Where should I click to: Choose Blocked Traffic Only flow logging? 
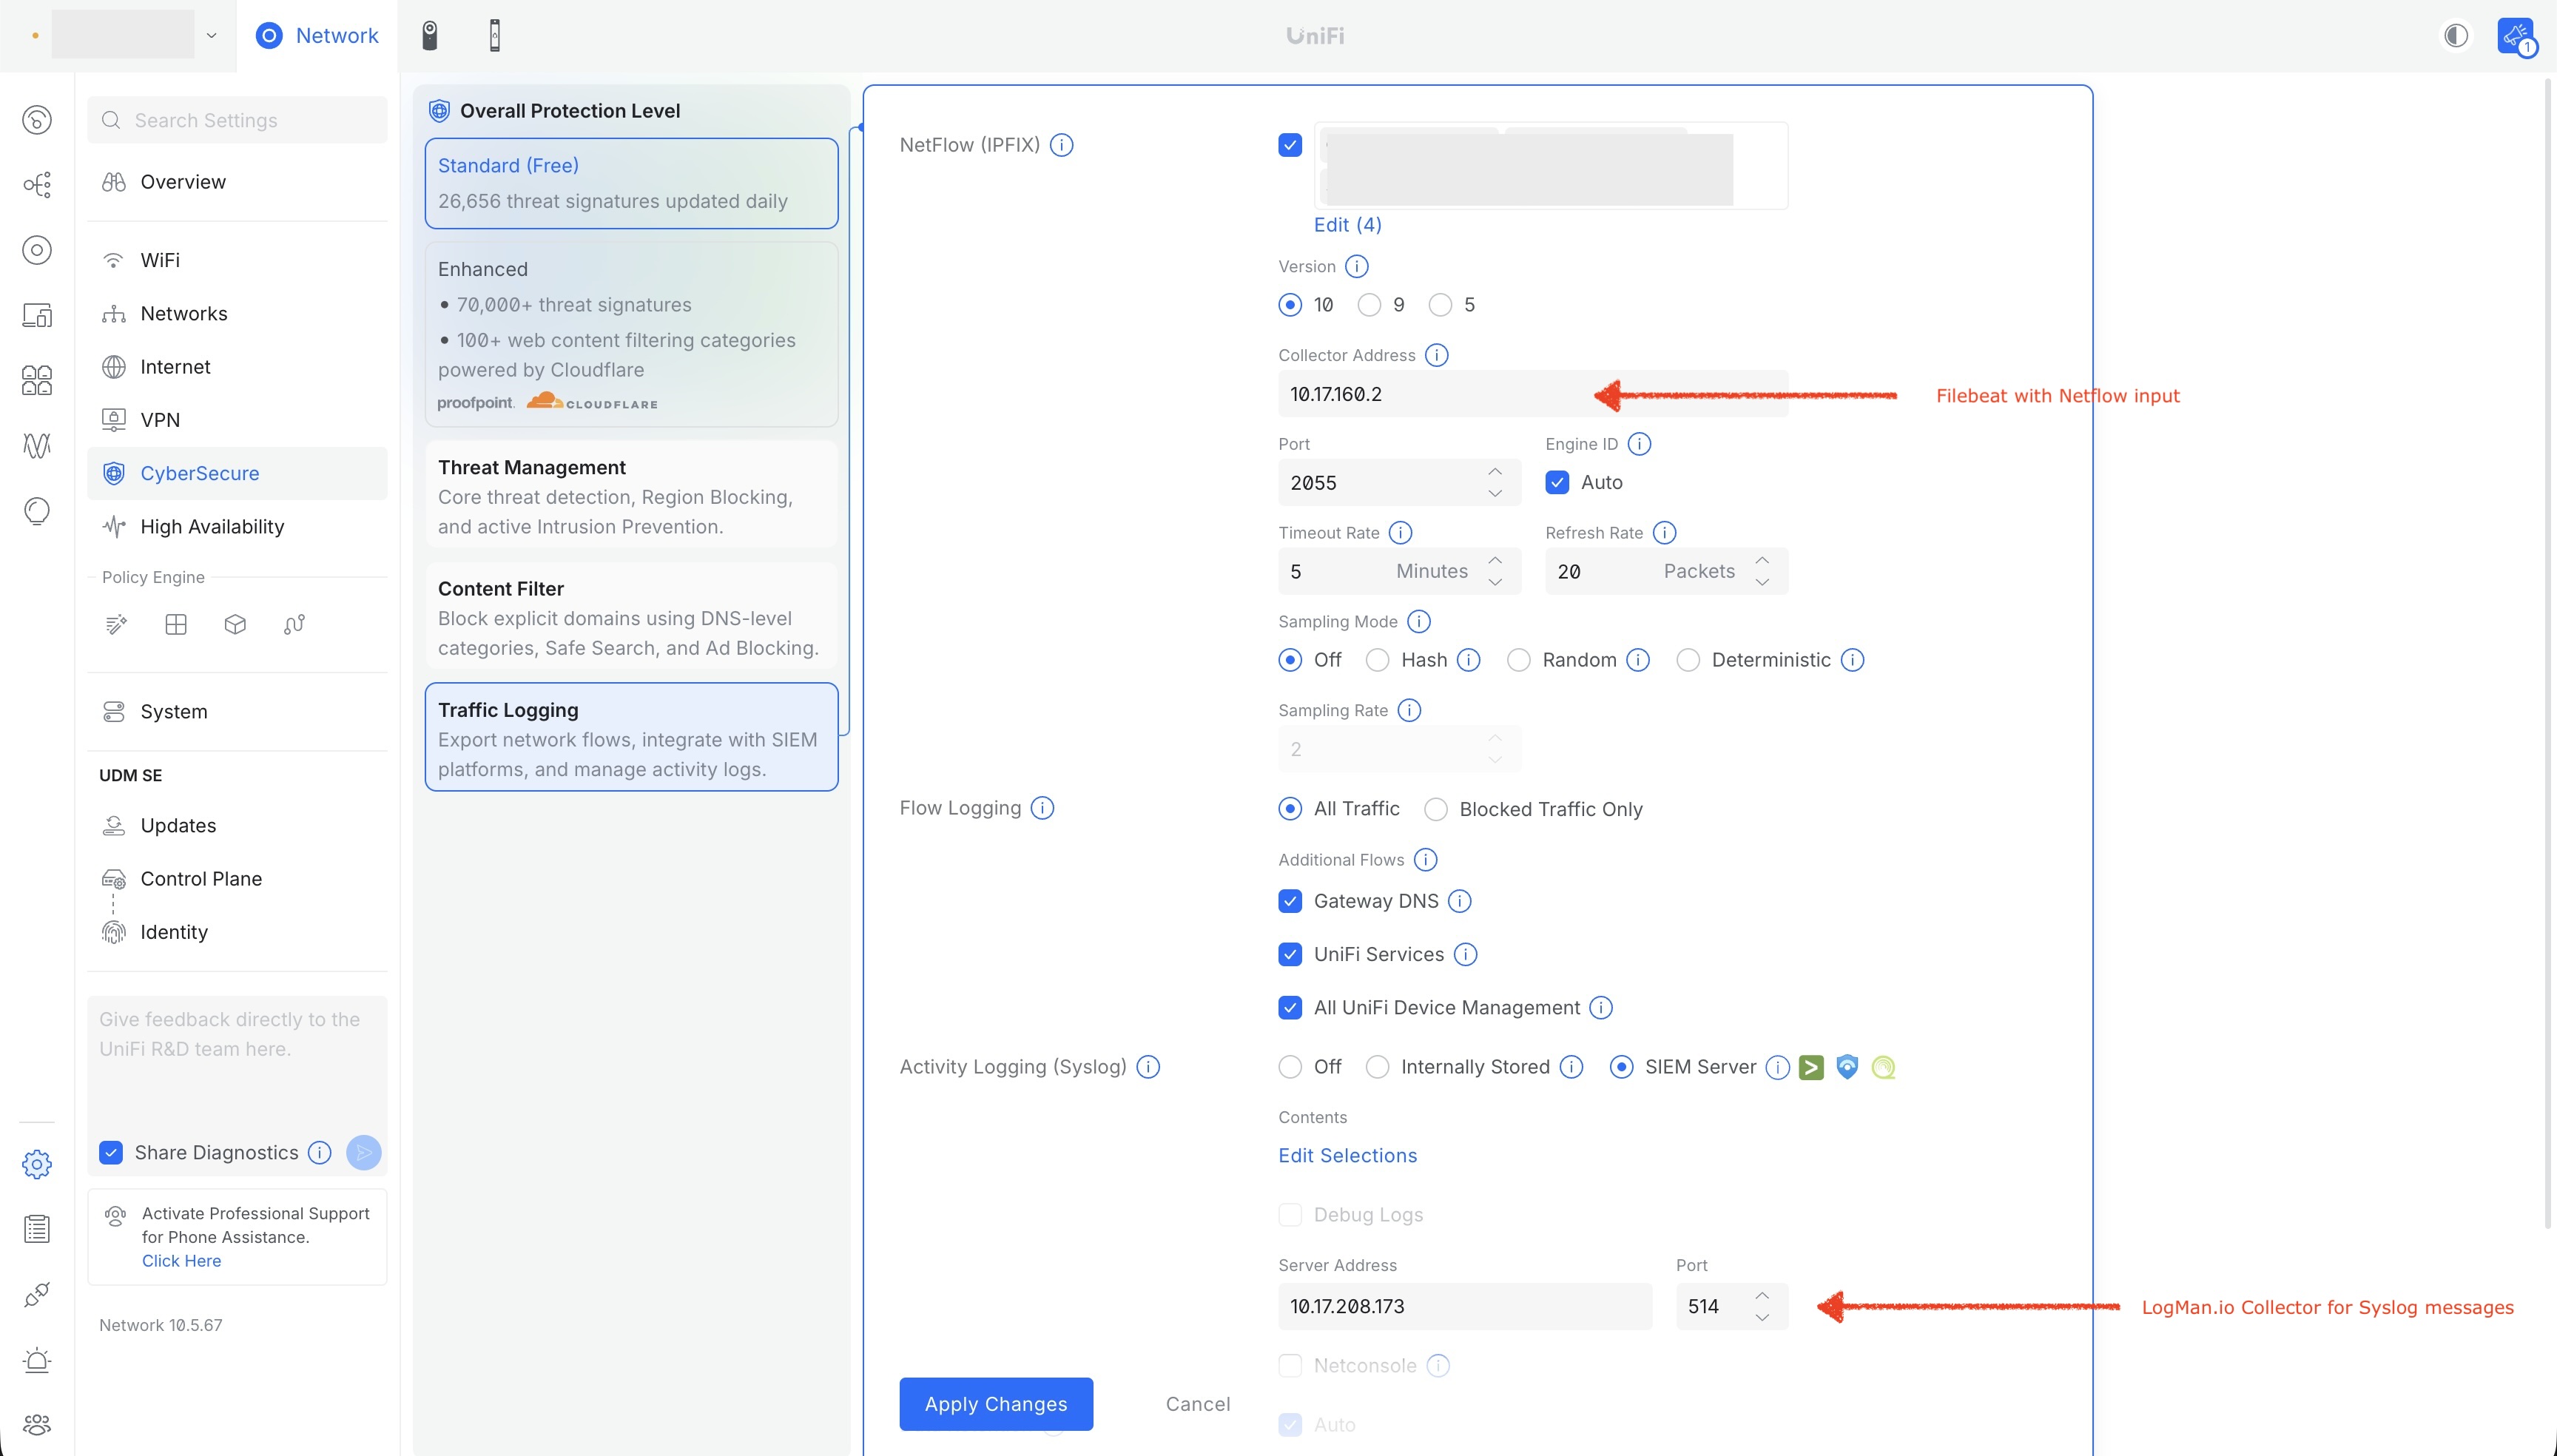pyautogui.click(x=1436, y=809)
